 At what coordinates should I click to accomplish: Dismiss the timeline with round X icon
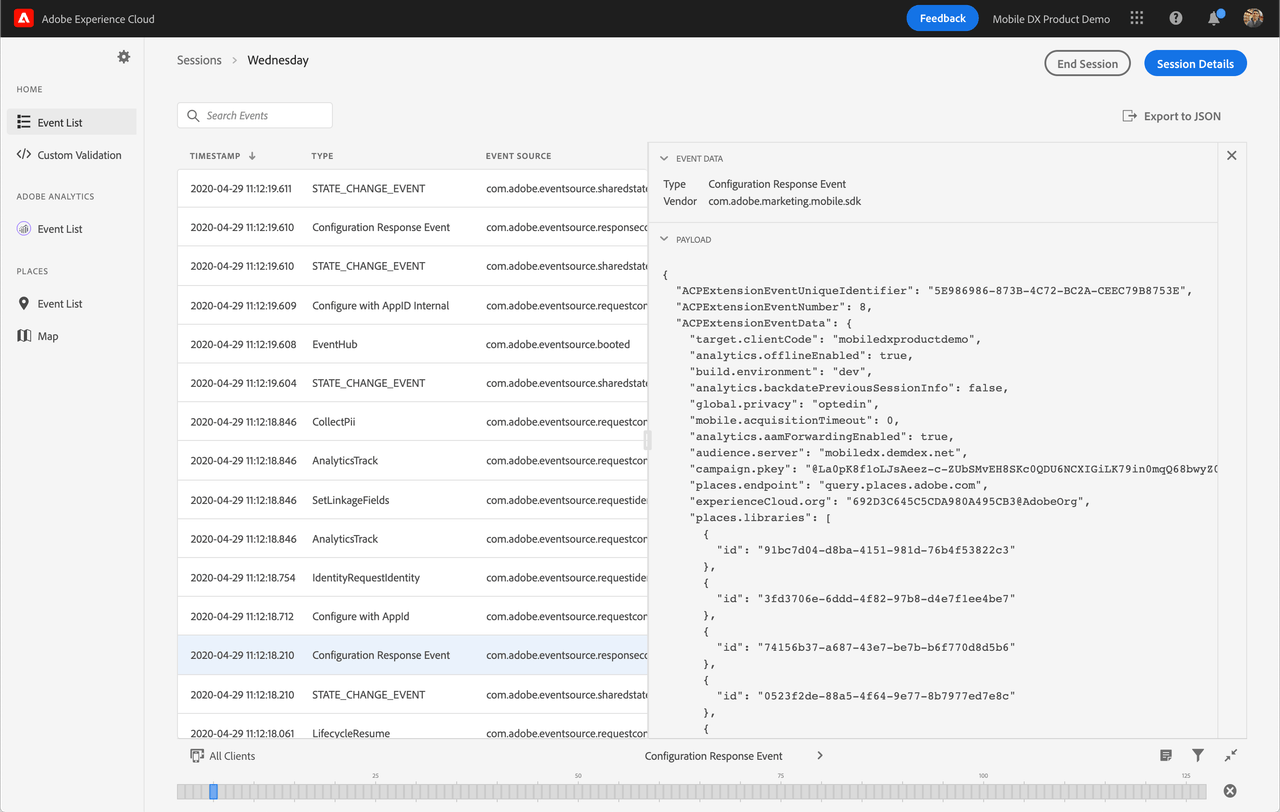tap(1230, 791)
